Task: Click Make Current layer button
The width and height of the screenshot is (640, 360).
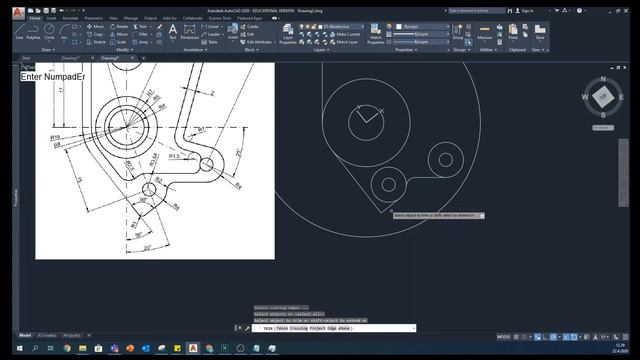Action: [345, 34]
